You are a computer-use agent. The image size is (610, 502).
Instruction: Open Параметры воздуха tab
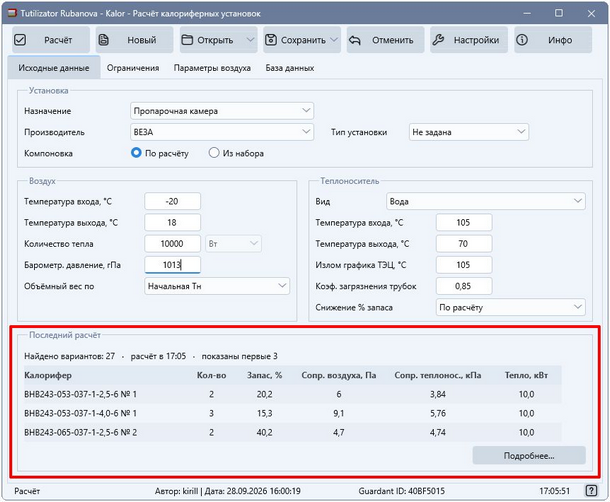click(212, 68)
